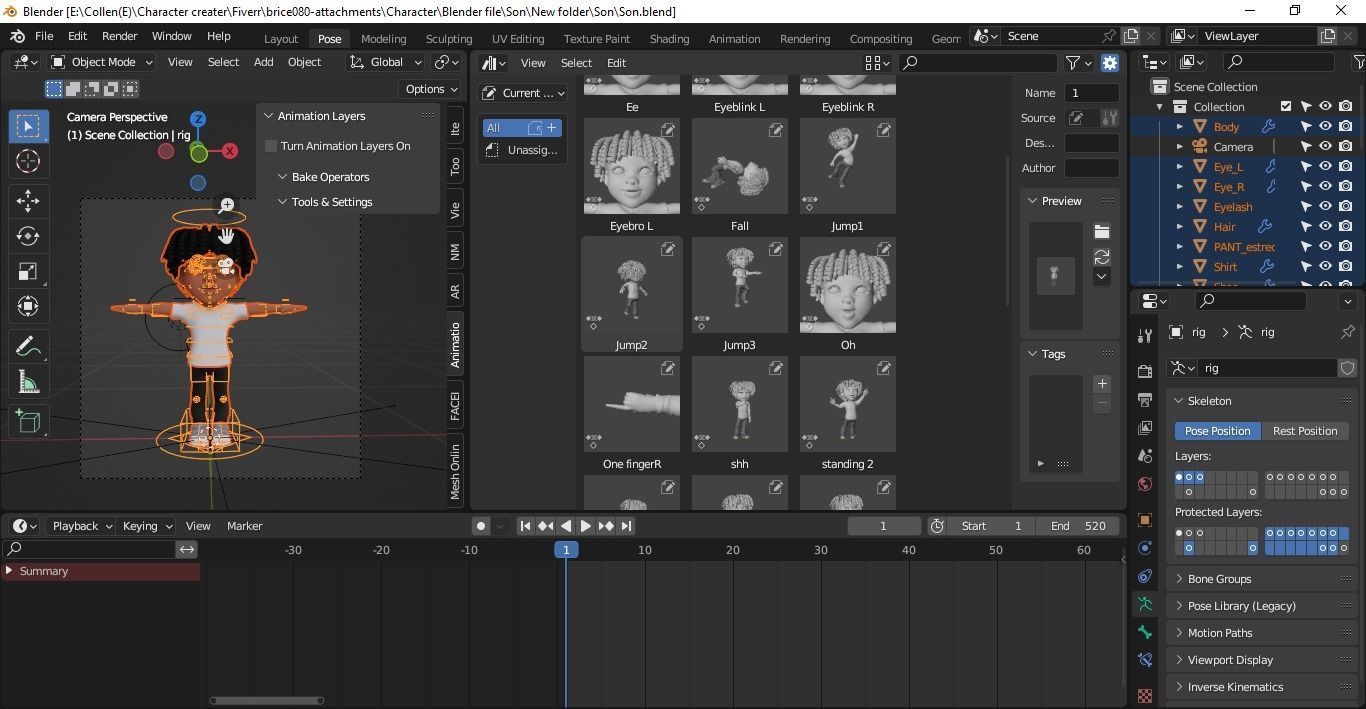This screenshot has width=1366, height=709.
Task: Toggle Hair visibility eye icon
Action: 1325,226
